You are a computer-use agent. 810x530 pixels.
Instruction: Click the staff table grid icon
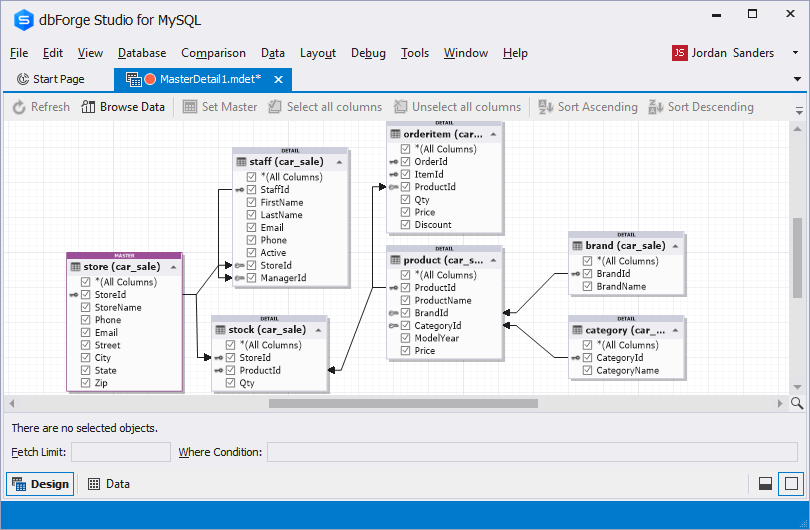coord(241,162)
